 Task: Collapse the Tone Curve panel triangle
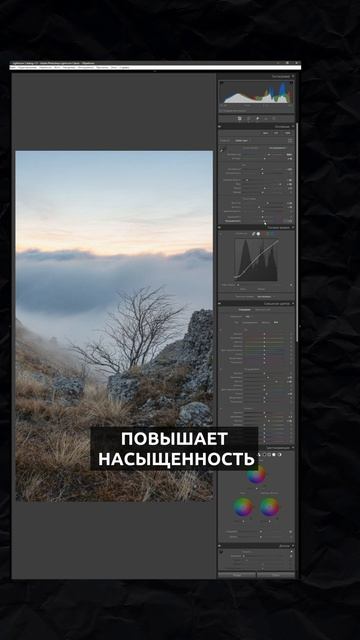tap(293, 227)
